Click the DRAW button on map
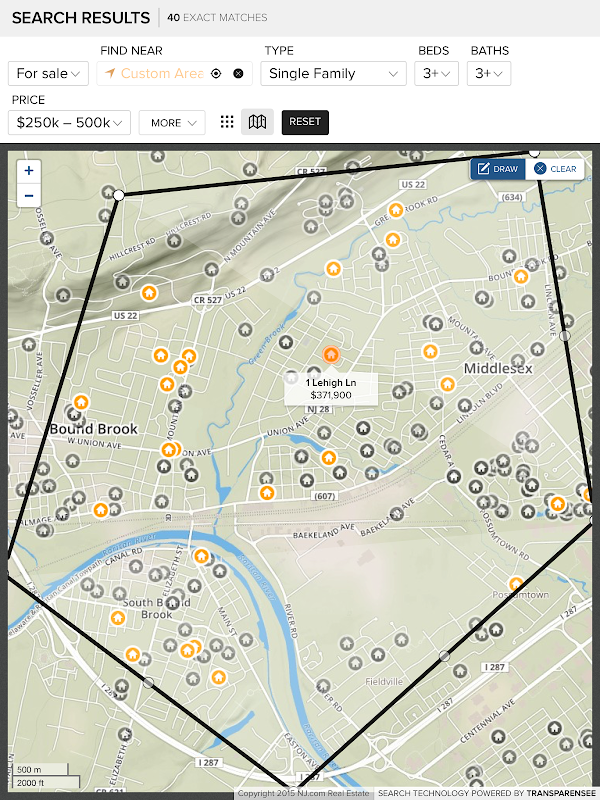Screen dimensions: 600x800 [x=498, y=169]
